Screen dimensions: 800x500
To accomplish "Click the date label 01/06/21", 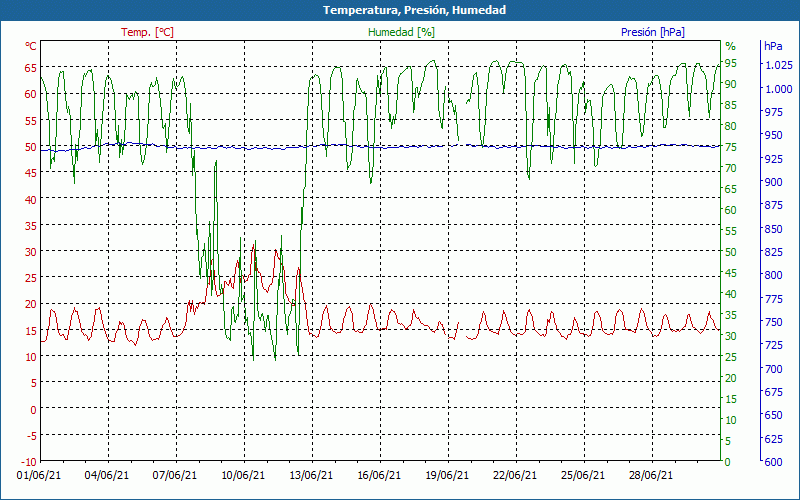I will point(39,476).
